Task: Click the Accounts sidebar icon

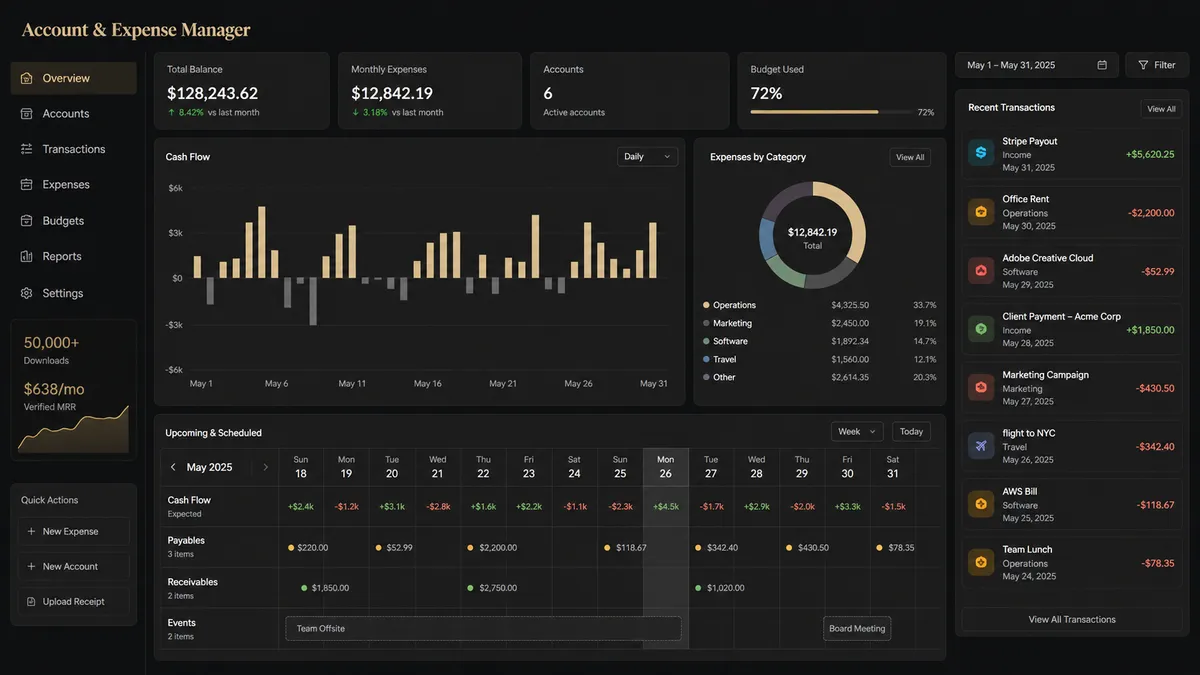Action: point(26,114)
